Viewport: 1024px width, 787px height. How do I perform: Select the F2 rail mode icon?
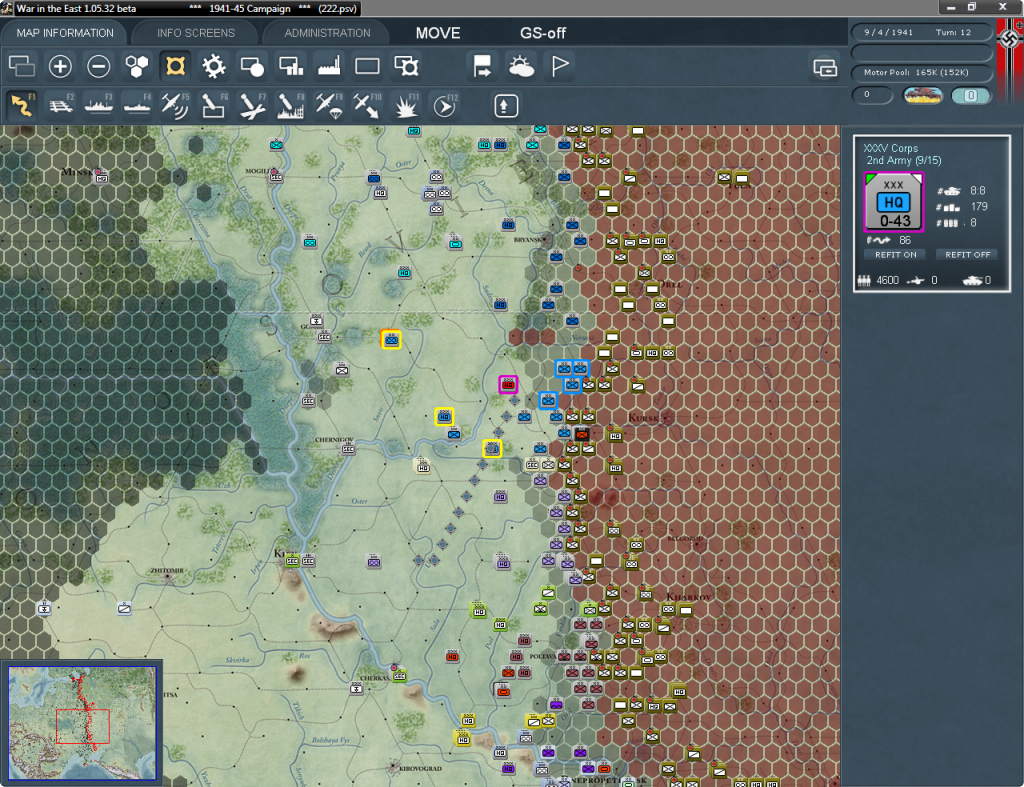point(61,106)
